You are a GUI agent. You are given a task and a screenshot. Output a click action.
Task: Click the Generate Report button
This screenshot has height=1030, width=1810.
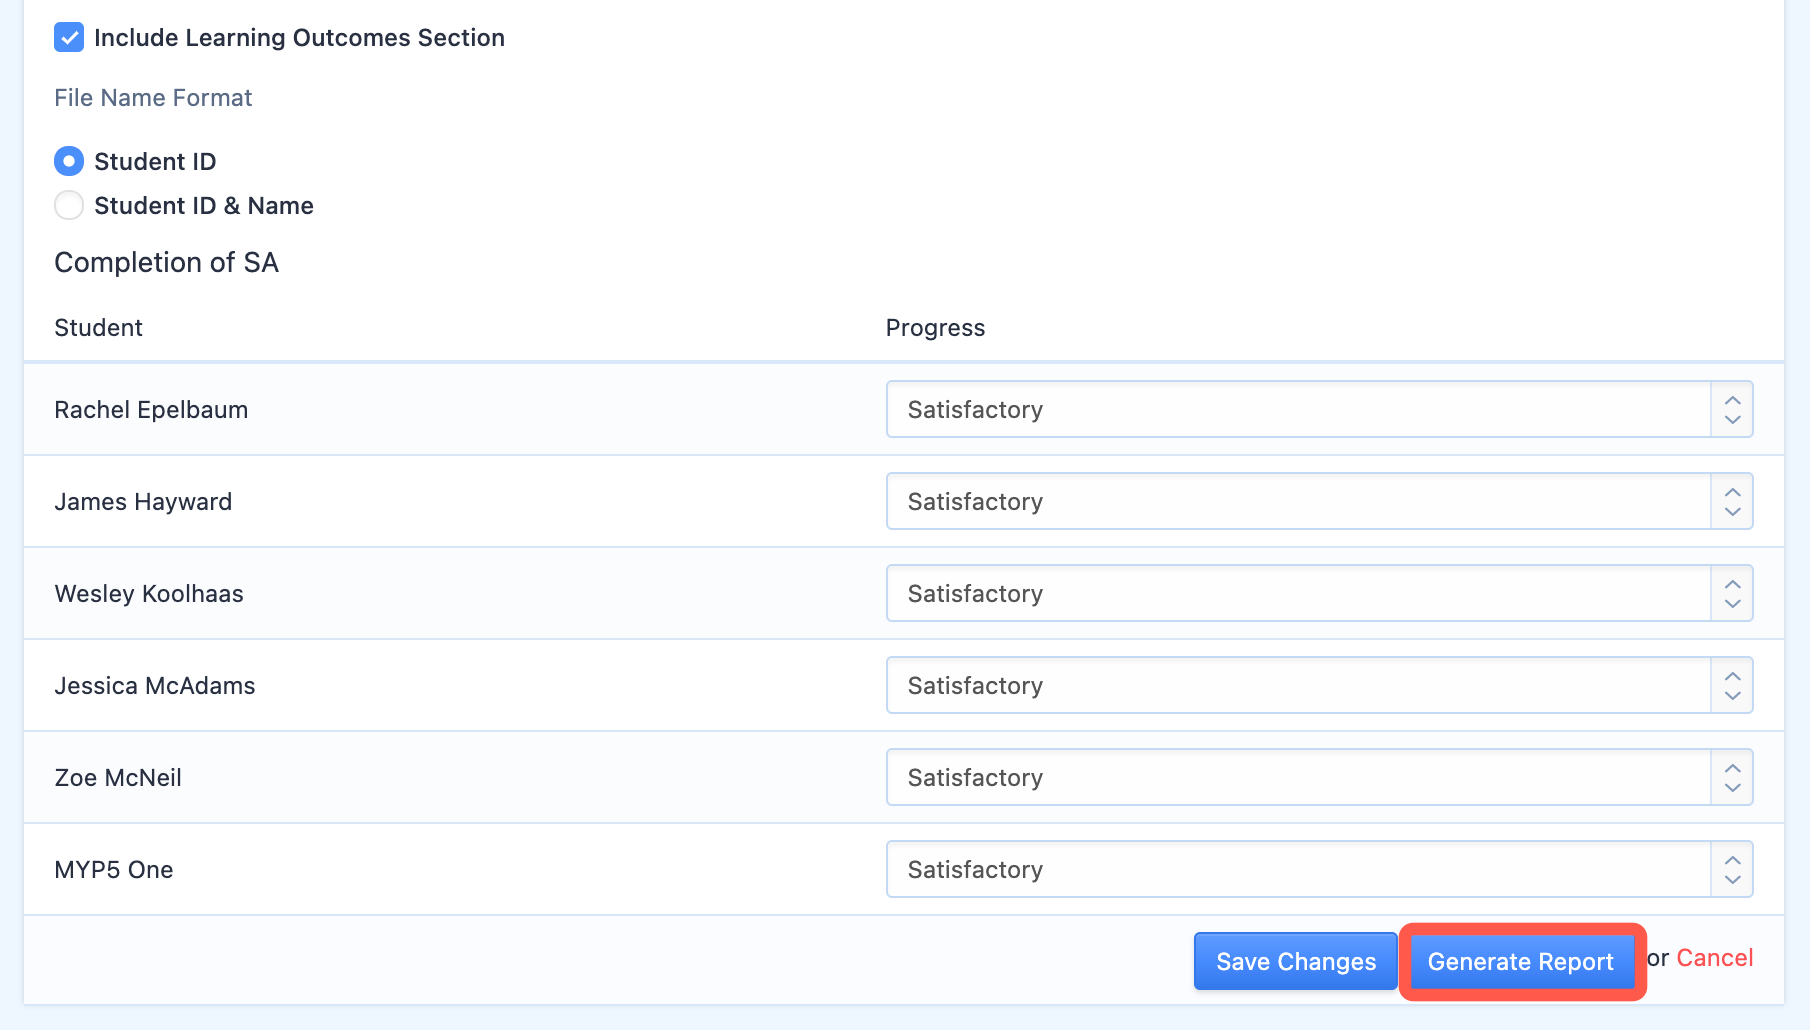pyautogui.click(x=1520, y=961)
